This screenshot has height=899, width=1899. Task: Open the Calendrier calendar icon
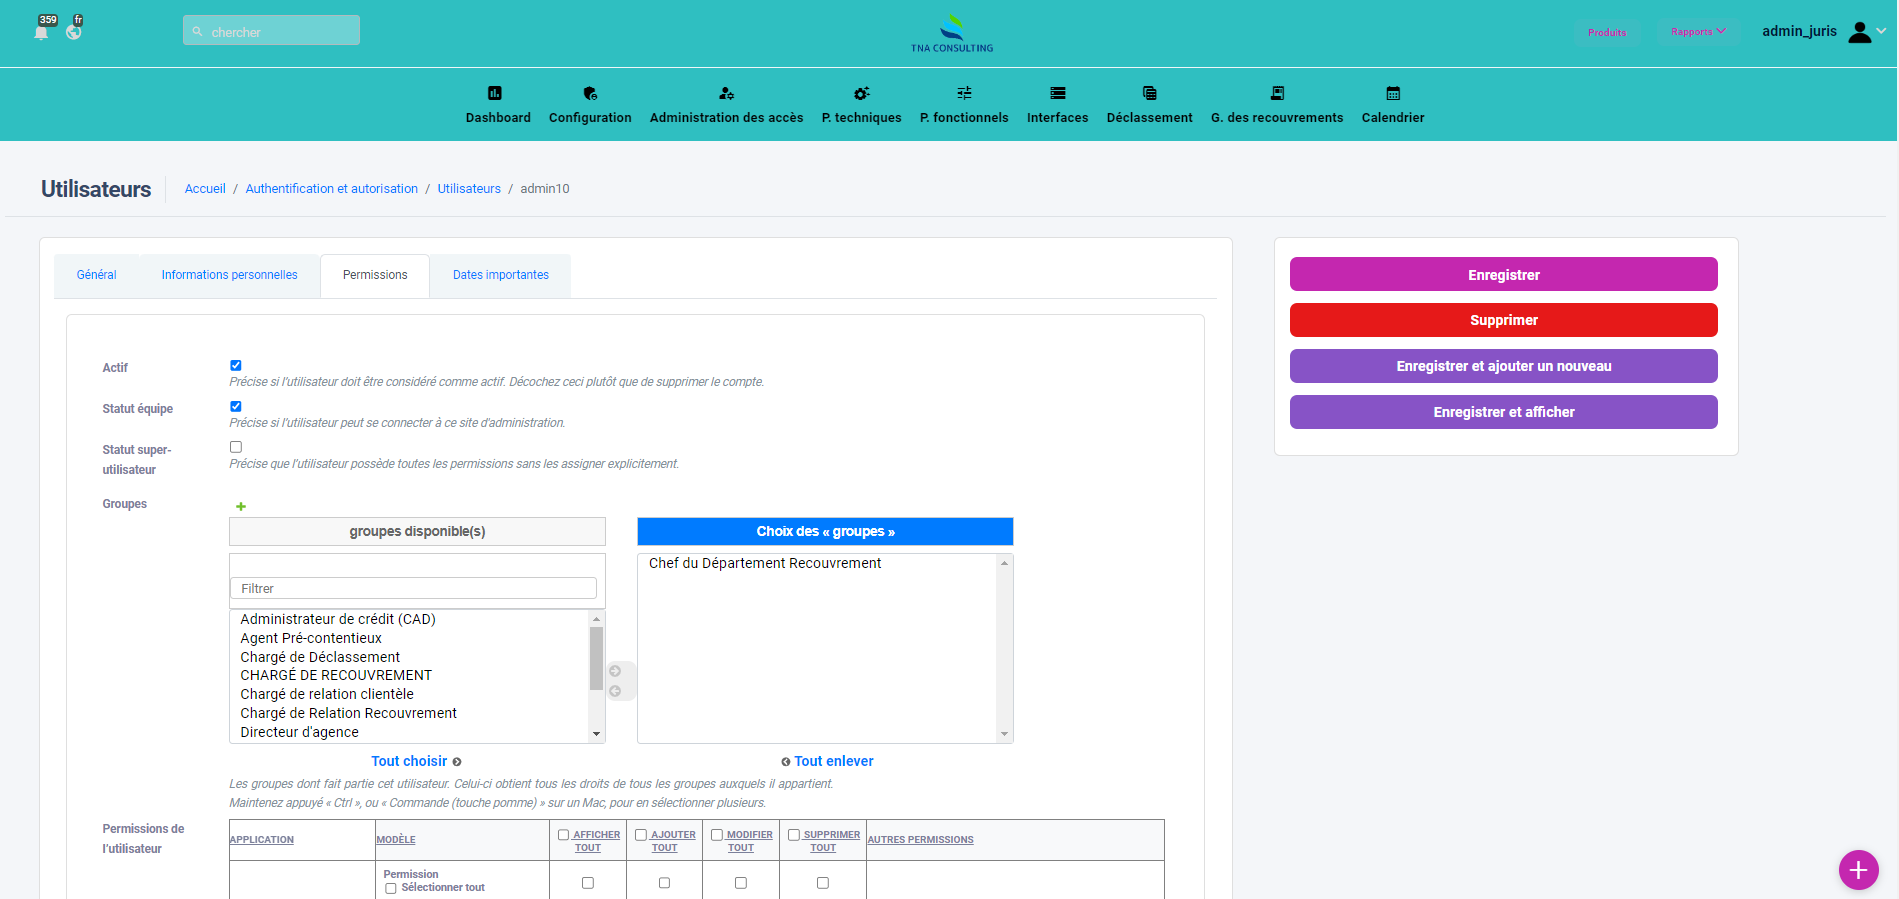point(1393,93)
